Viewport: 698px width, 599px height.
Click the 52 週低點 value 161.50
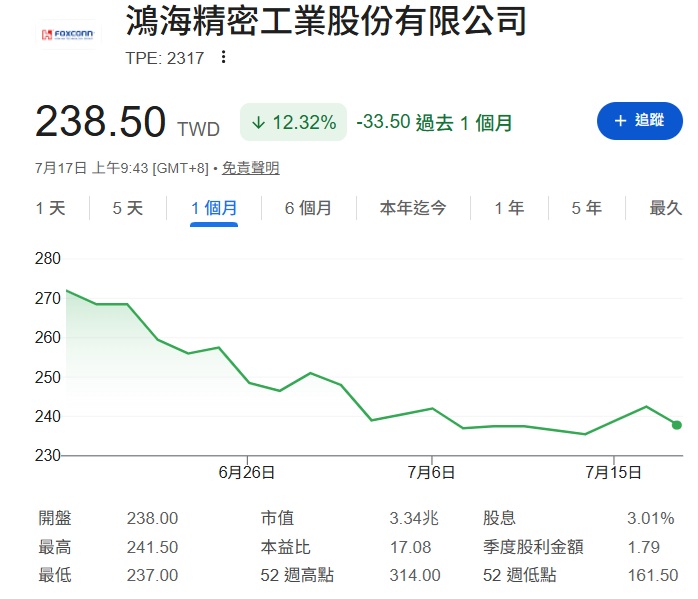pos(653,575)
